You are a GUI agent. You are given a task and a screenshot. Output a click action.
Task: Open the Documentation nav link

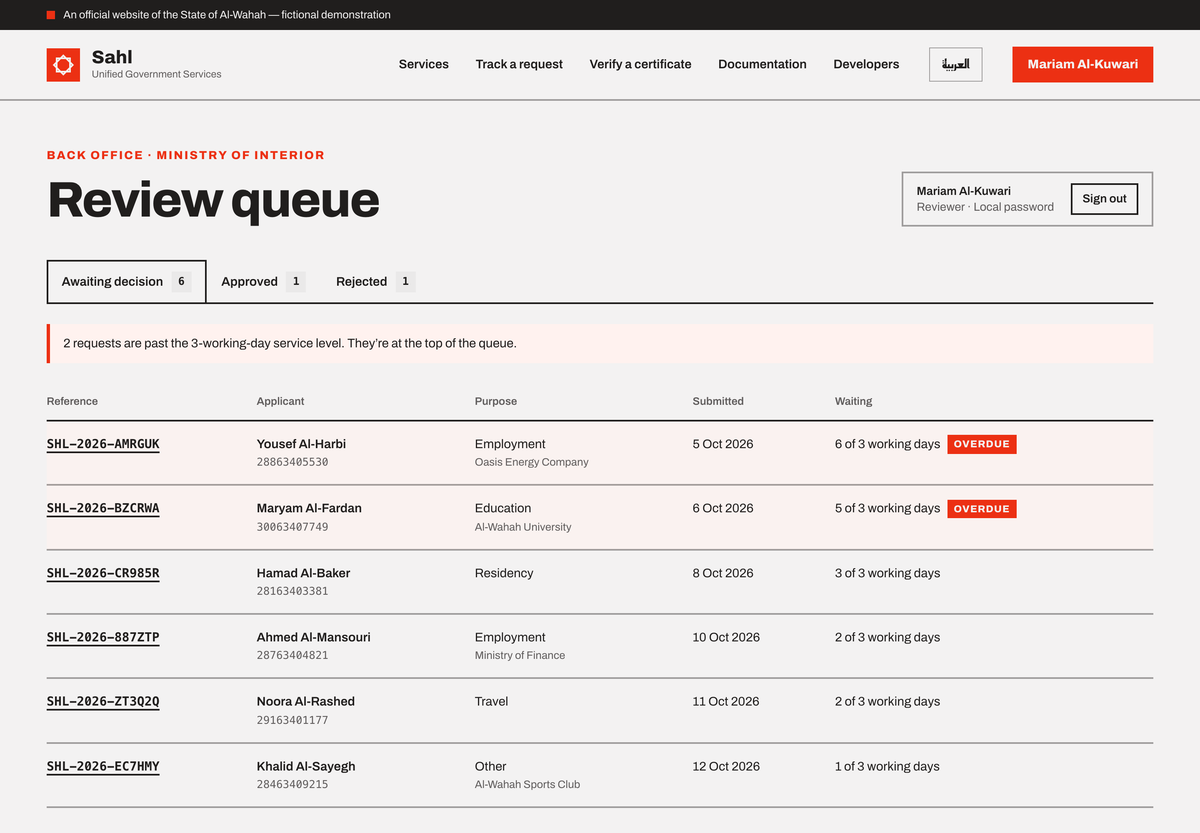[x=762, y=64]
